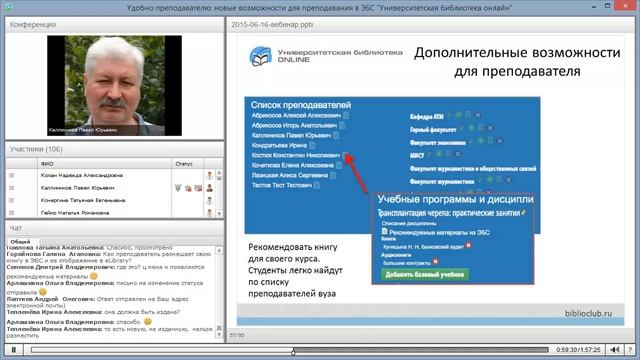
Task: Delete Факультет журналистики using its X icon
Action: click(x=509, y=180)
